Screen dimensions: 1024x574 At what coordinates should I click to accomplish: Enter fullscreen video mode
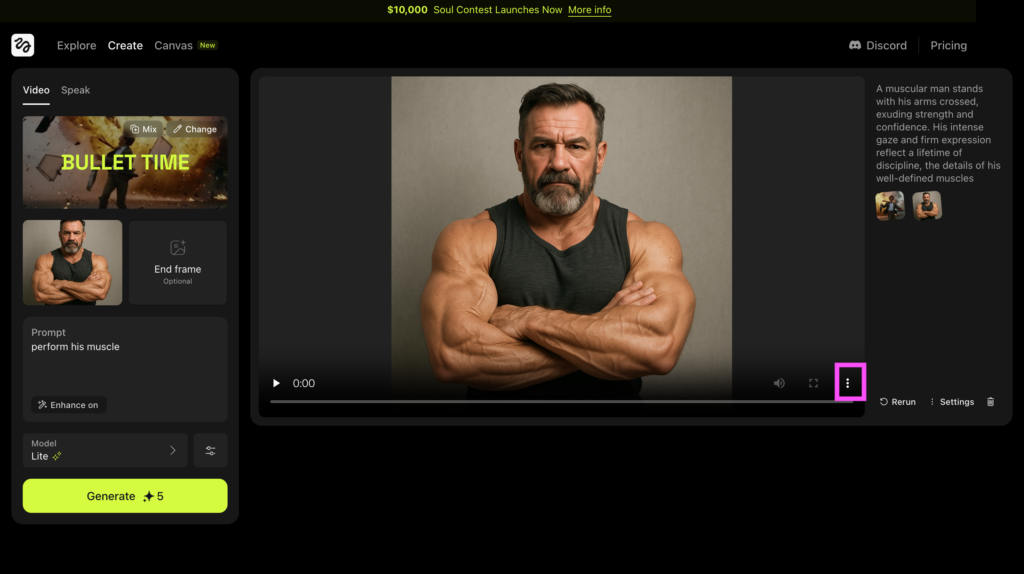(813, 383)
